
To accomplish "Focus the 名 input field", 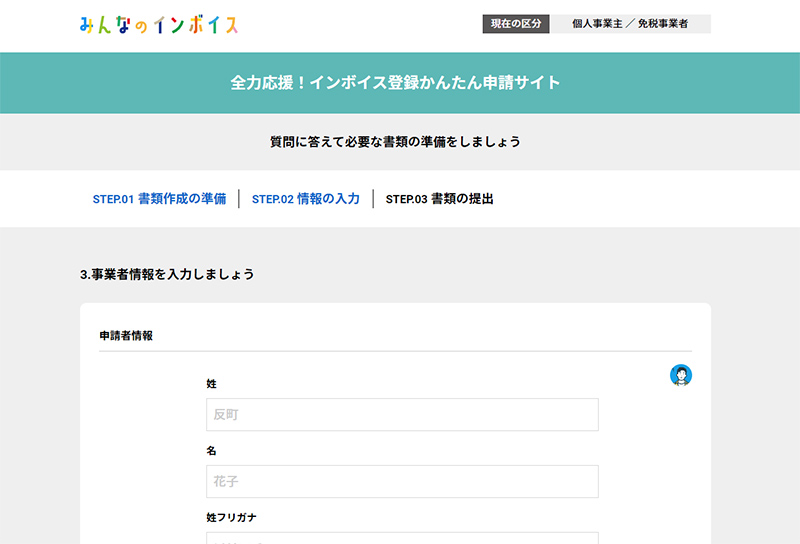I will (402, 481).
